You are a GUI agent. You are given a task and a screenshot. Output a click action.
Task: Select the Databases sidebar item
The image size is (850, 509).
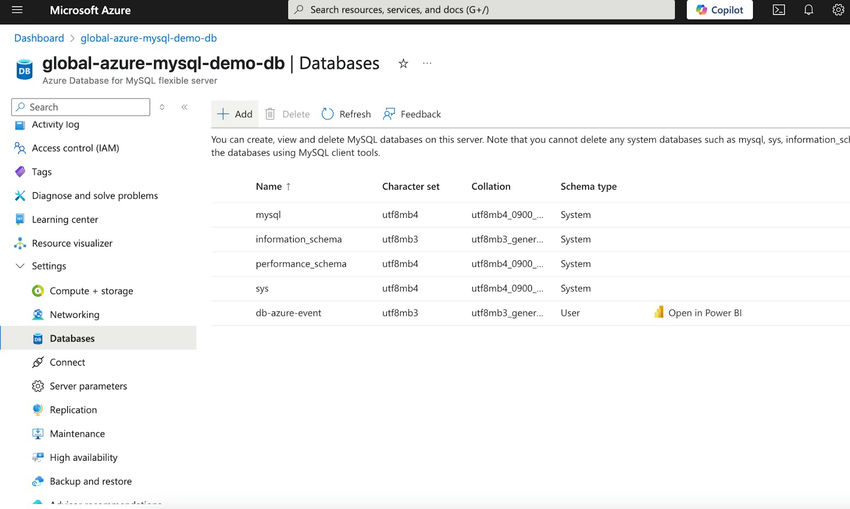click(98, 338)
